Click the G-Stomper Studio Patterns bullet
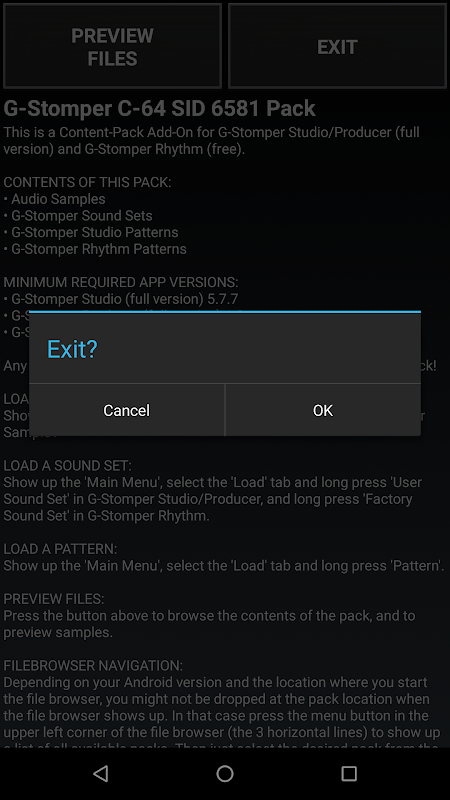450x800 pixels. pos(91,232)
